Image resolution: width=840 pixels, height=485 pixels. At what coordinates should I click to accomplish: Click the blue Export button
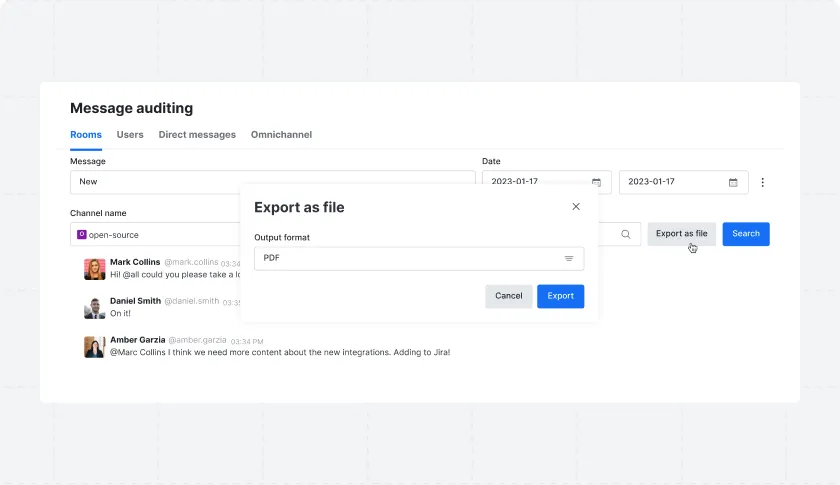[560, 296]
